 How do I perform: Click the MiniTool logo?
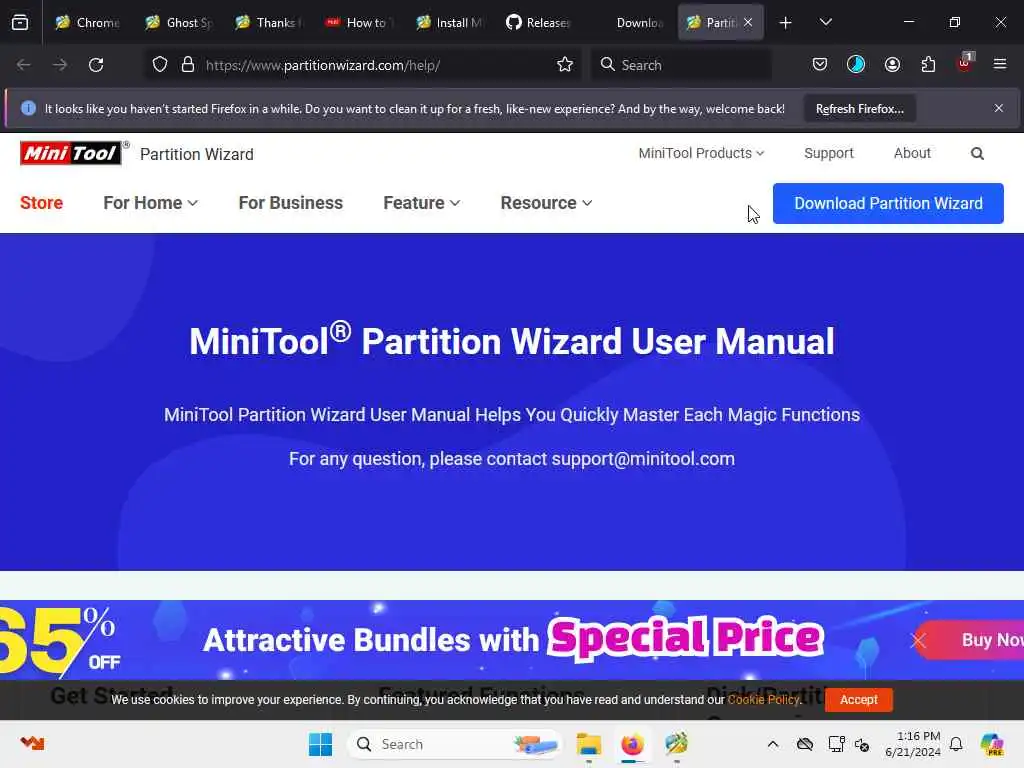tap(71, 153)
